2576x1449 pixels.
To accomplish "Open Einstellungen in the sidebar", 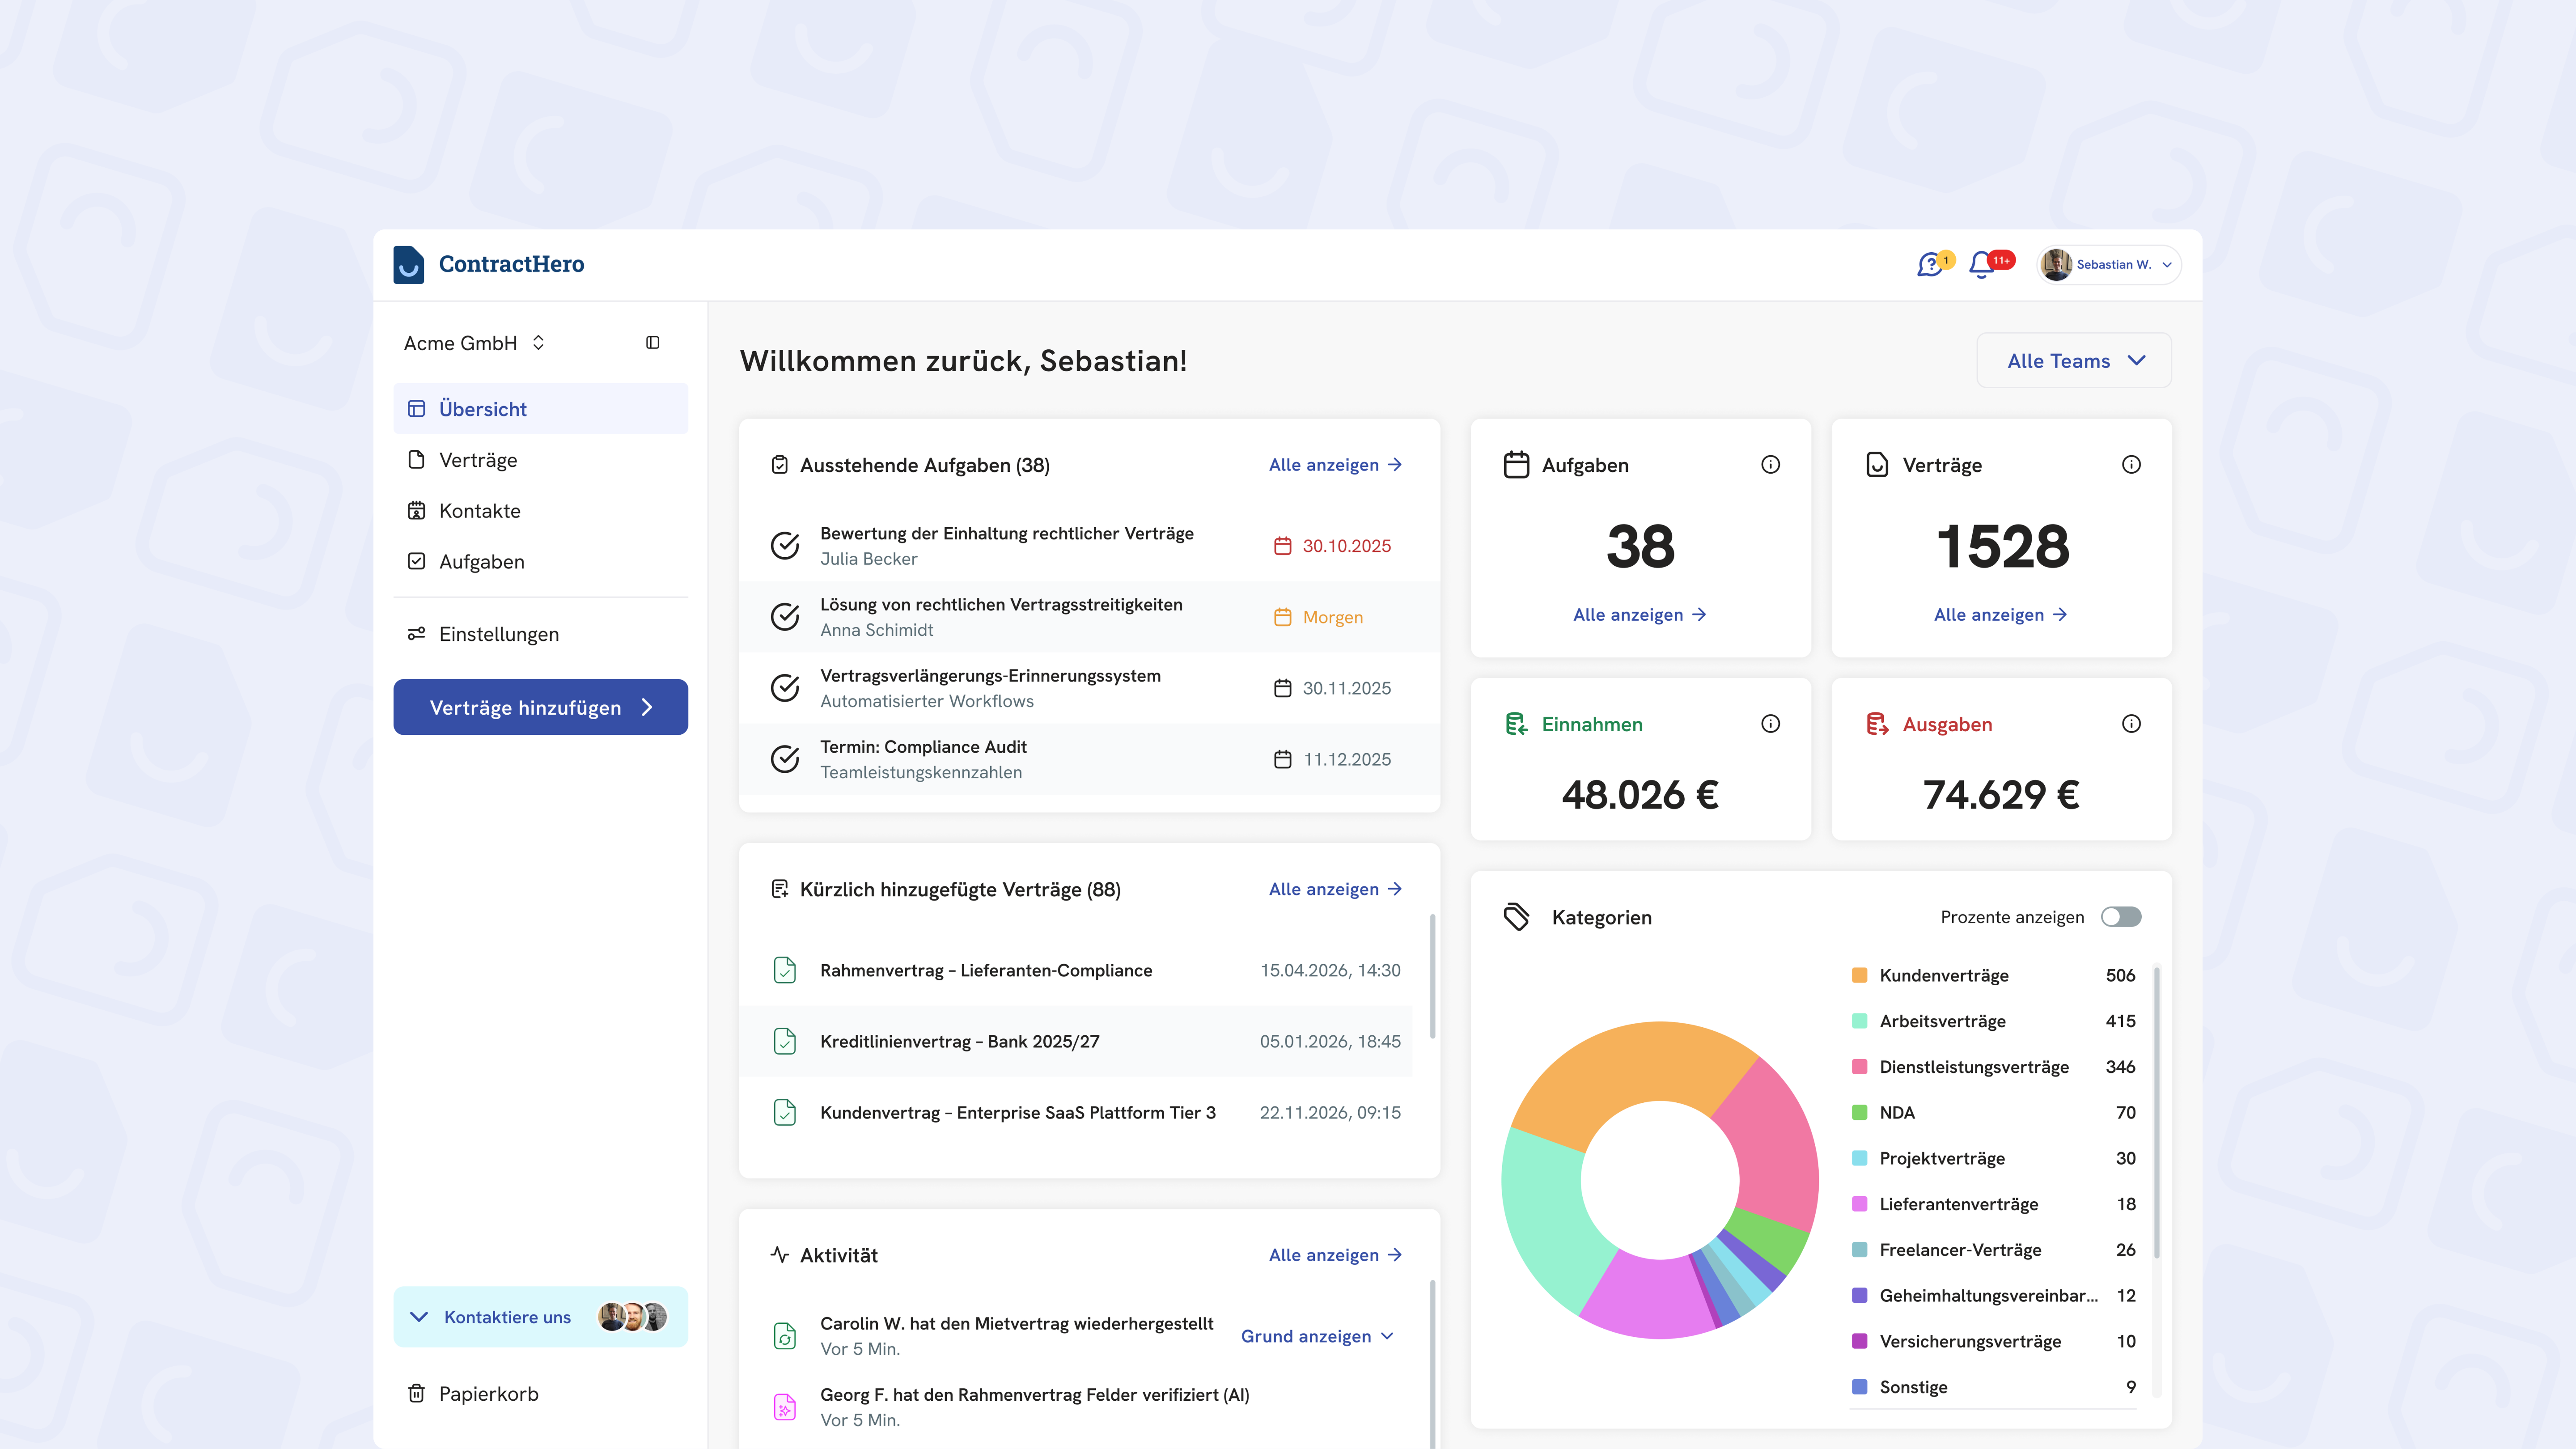I will (498, 634).
